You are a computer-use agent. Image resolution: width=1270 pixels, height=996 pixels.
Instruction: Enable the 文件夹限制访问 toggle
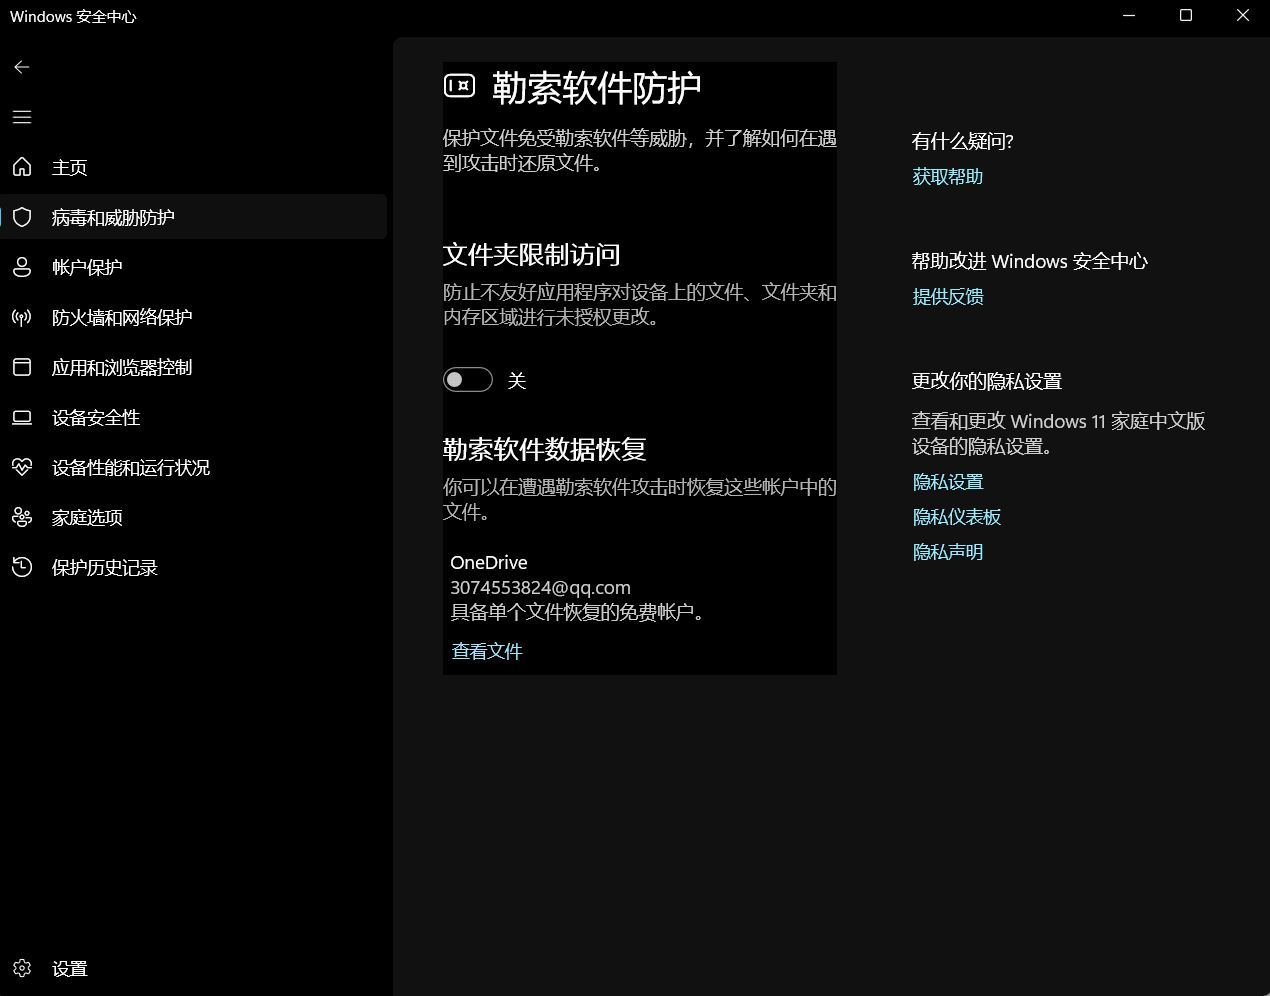(x=467, y=380)
